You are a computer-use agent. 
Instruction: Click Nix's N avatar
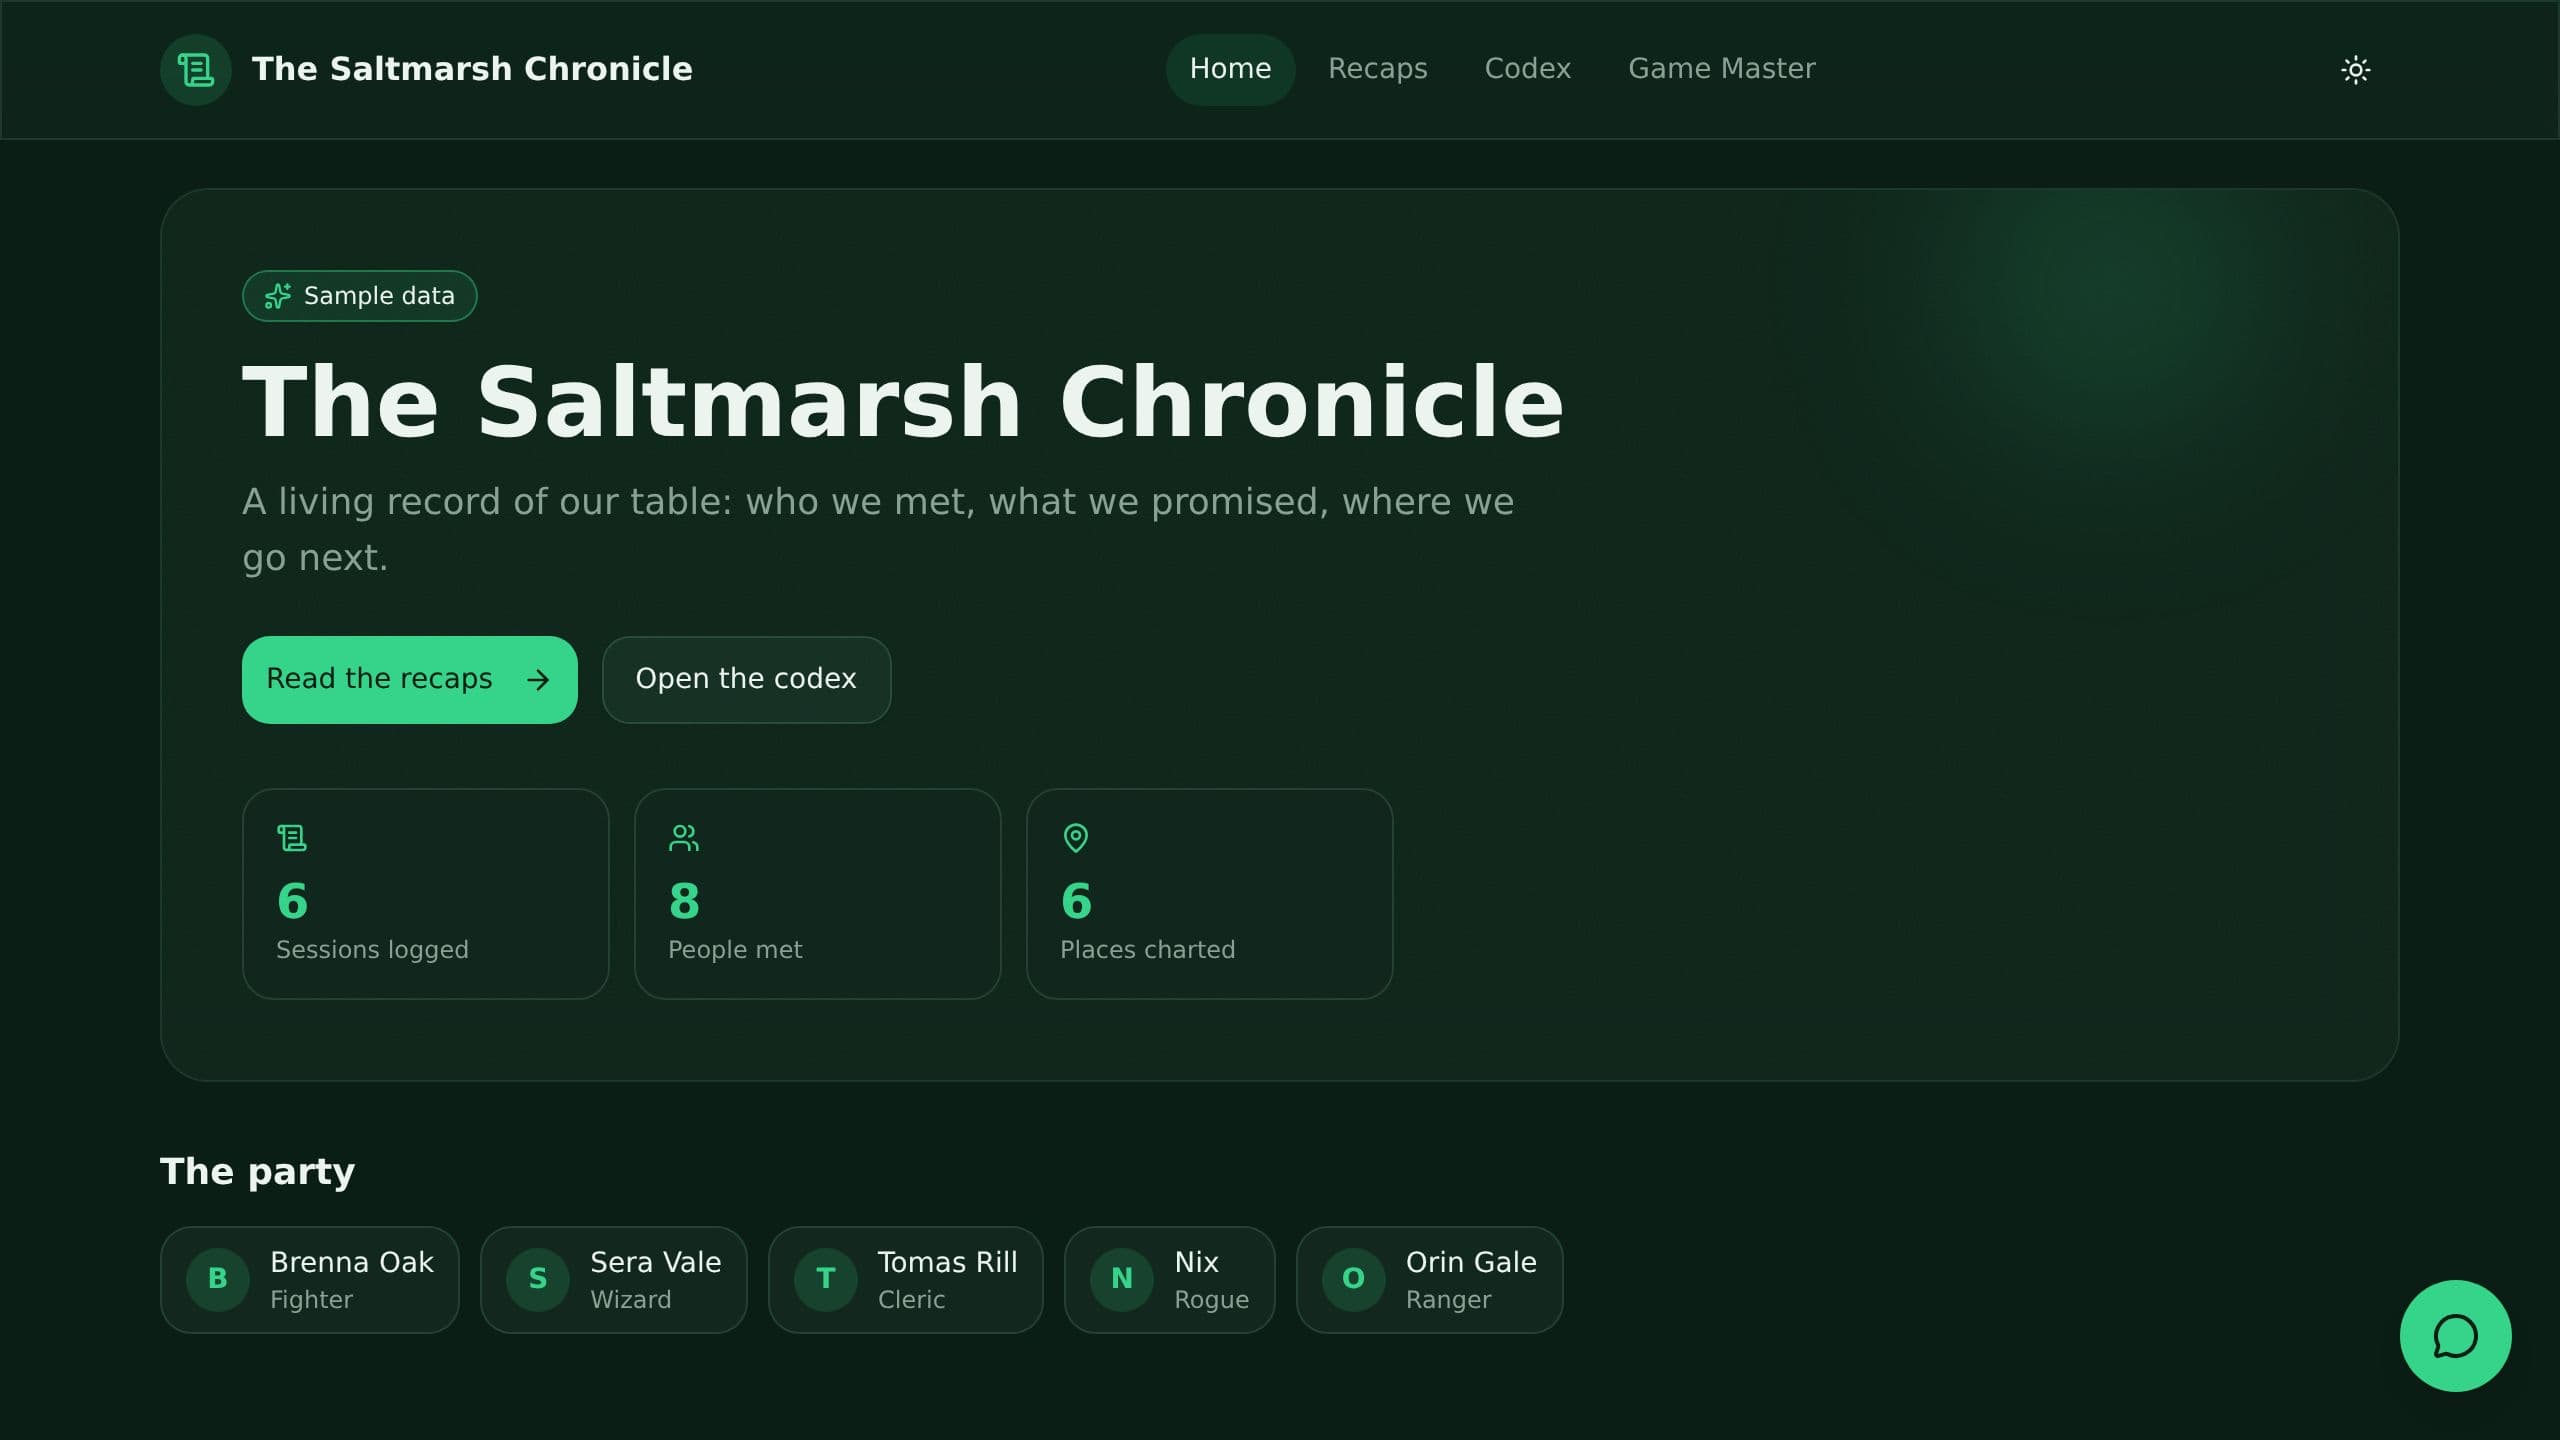click(x=1122, y=1279)
